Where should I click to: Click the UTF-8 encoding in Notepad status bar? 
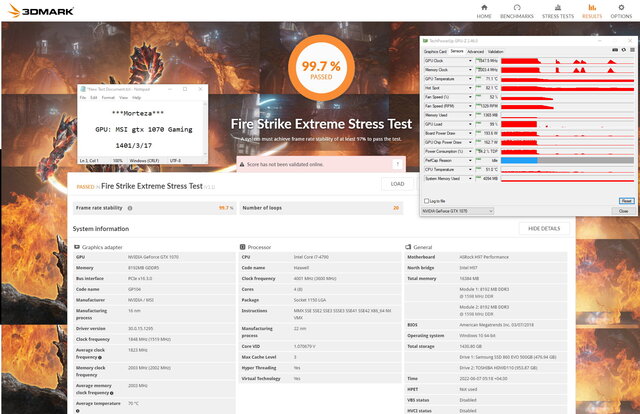click(175, 161)
